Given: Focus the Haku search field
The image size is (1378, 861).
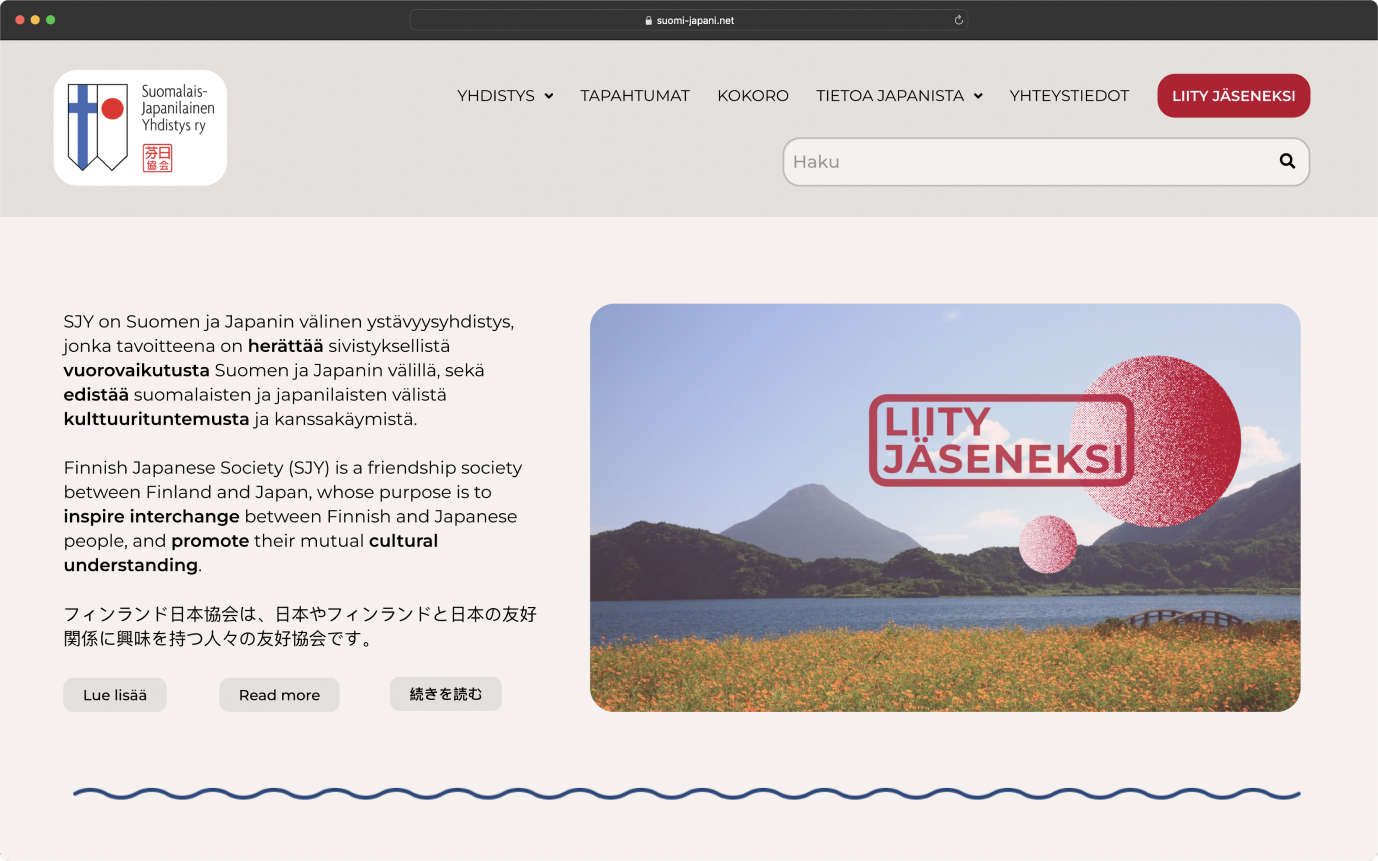Looking at the screenshot, I should [x=1046, y=162].
